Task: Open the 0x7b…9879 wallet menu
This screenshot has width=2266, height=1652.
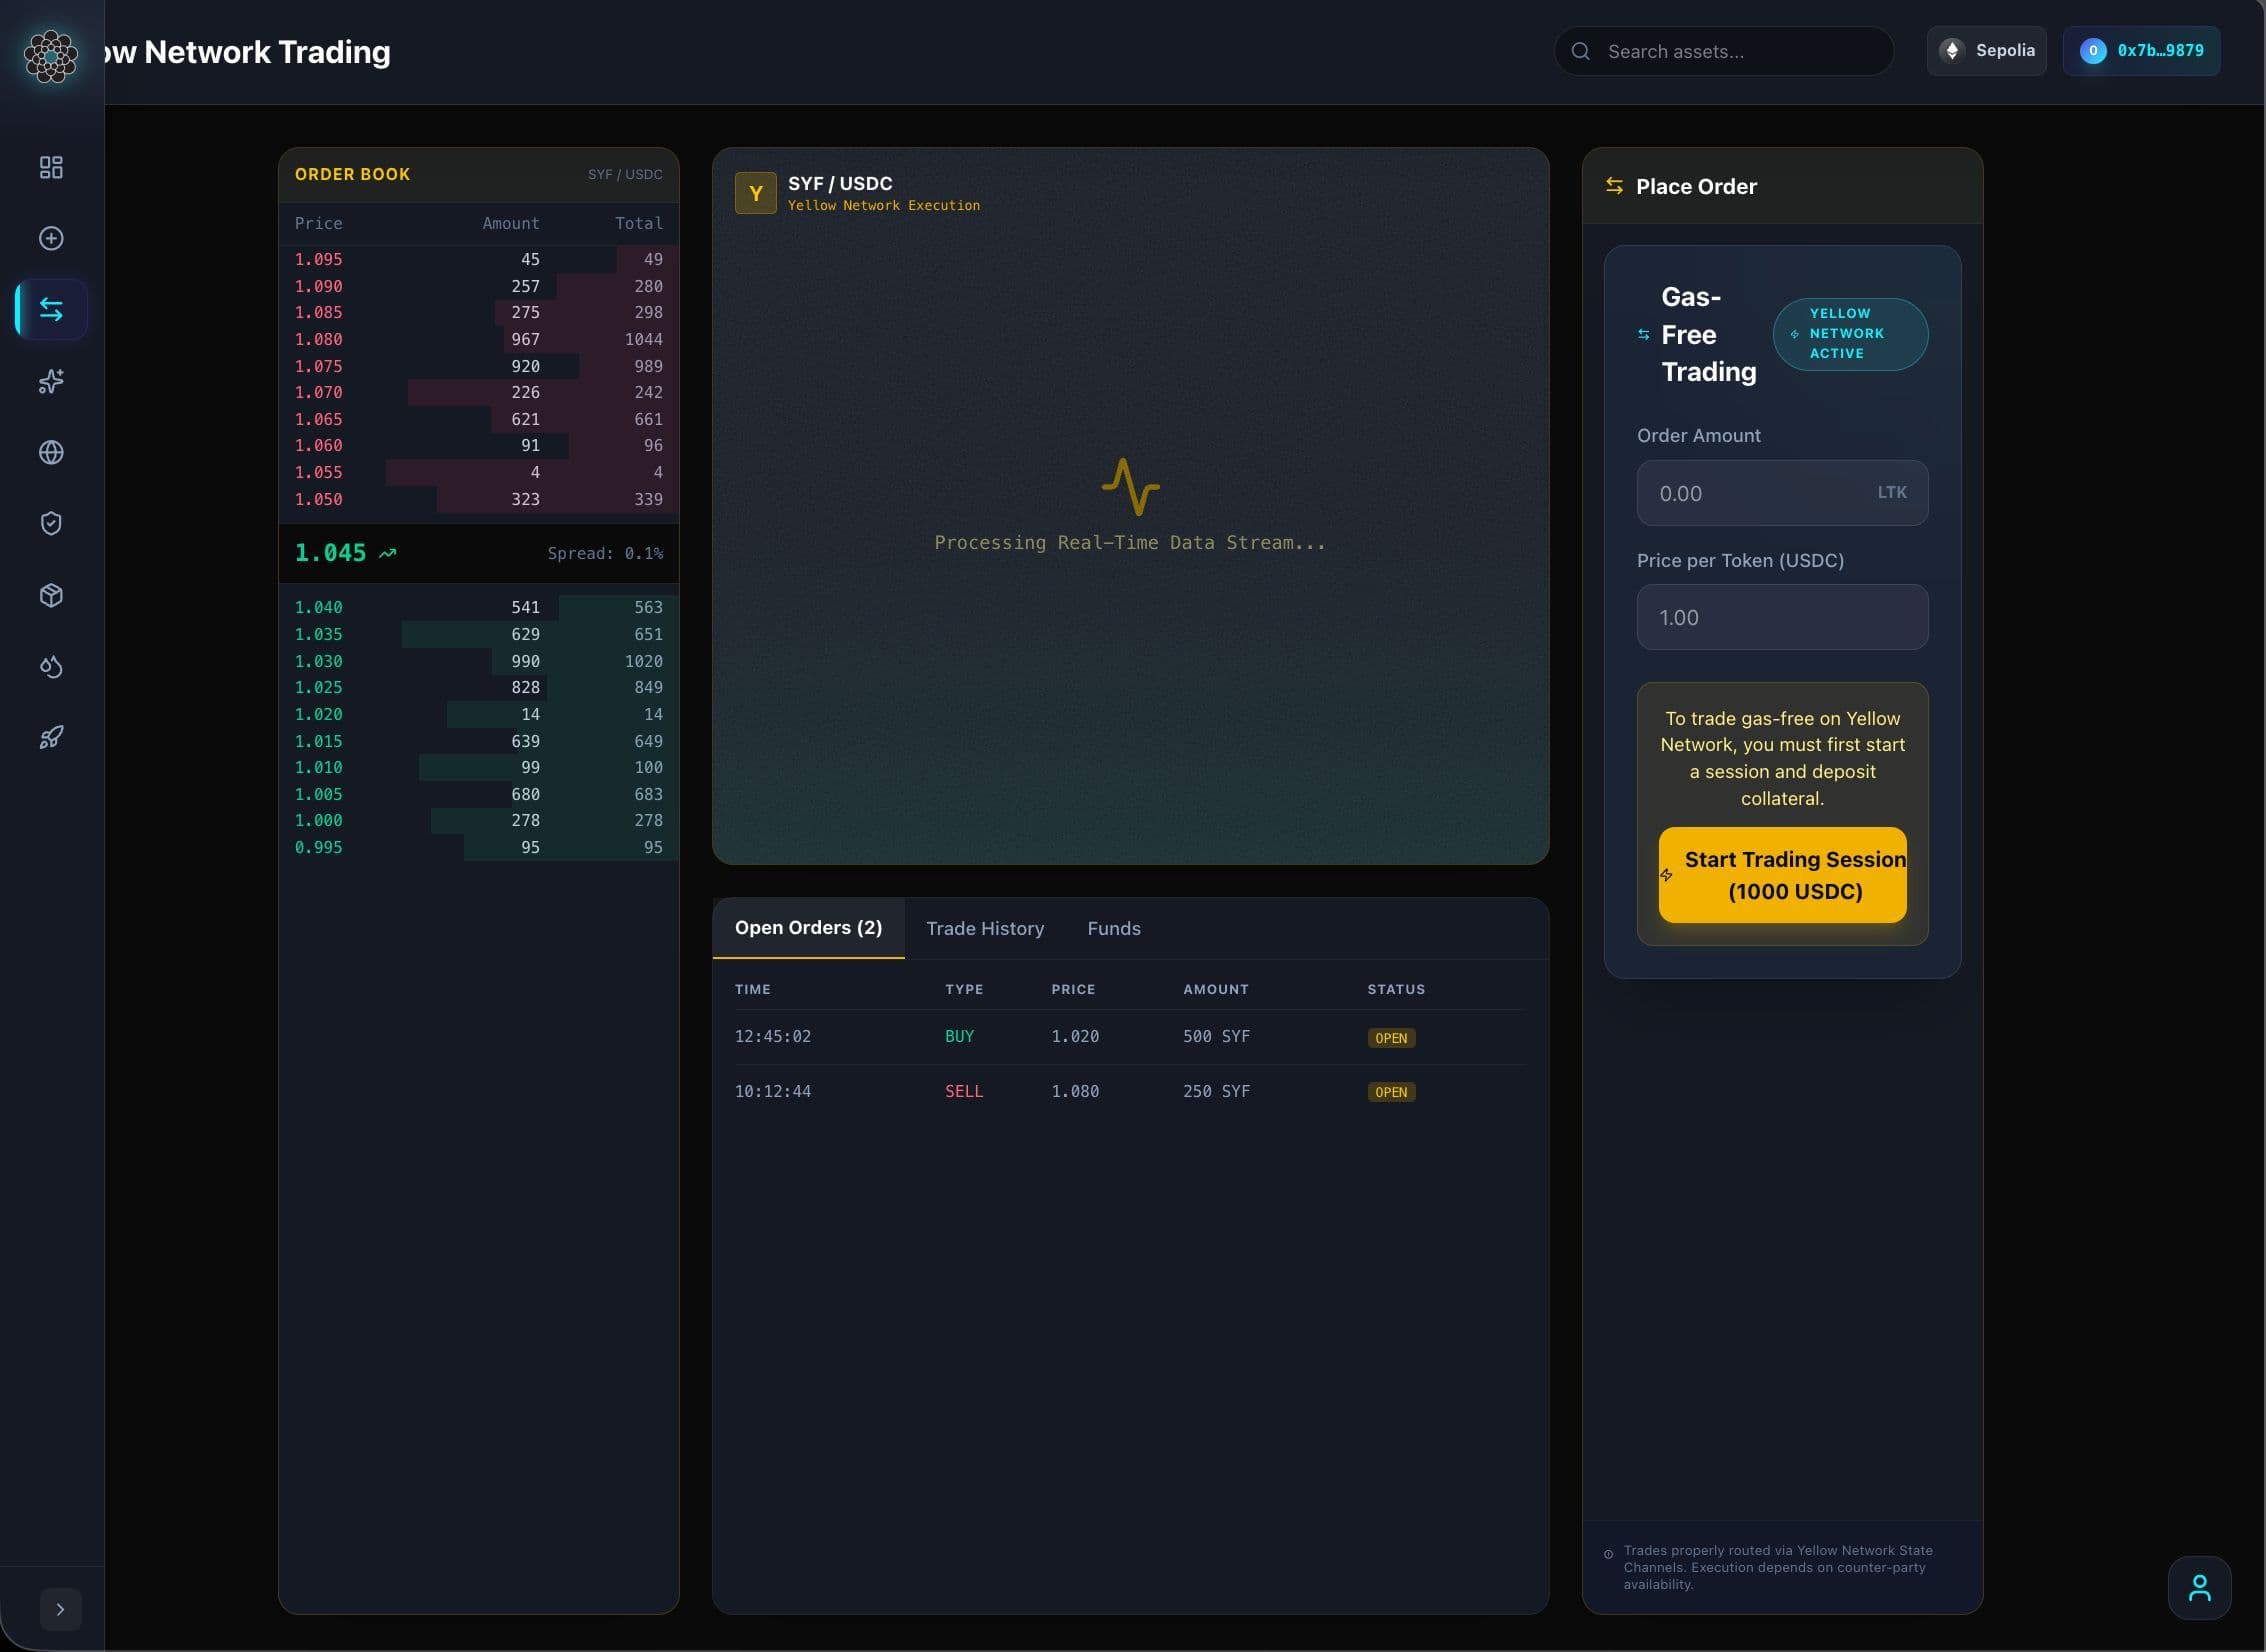Action: coord(2140,50)
